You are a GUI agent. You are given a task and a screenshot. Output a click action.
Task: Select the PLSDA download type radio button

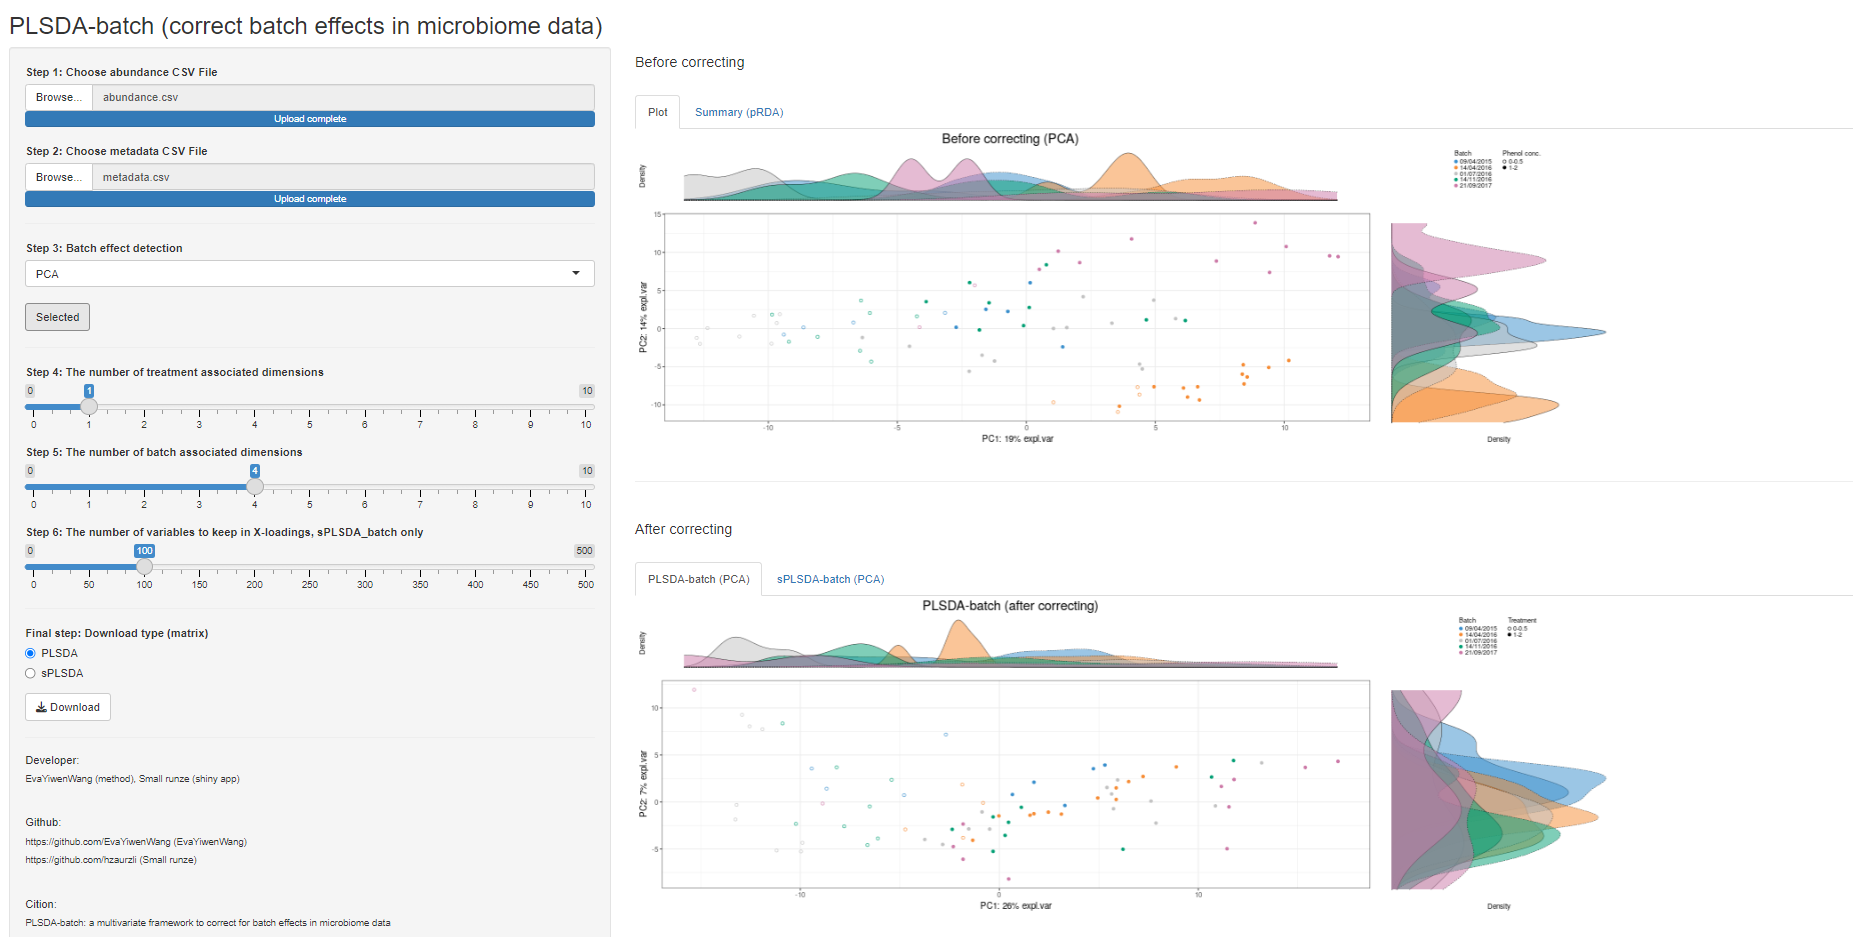pyautogui.click(x=30, y=653)
